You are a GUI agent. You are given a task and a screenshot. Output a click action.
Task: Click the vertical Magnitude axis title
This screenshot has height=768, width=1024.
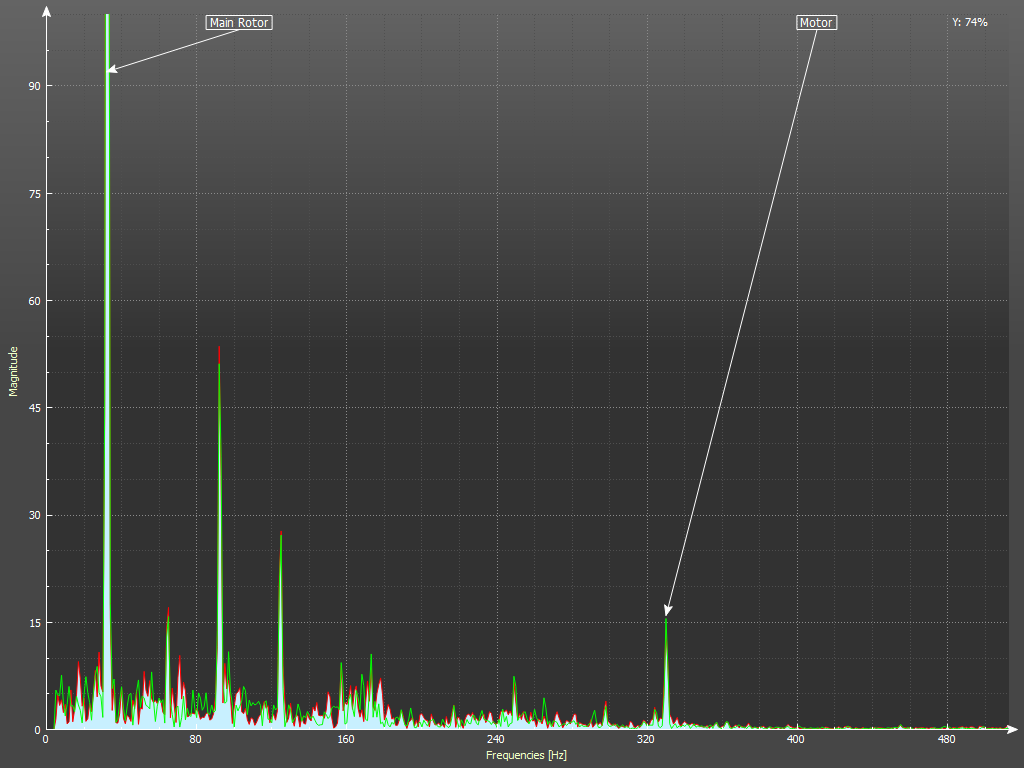[x=14, y=371]
